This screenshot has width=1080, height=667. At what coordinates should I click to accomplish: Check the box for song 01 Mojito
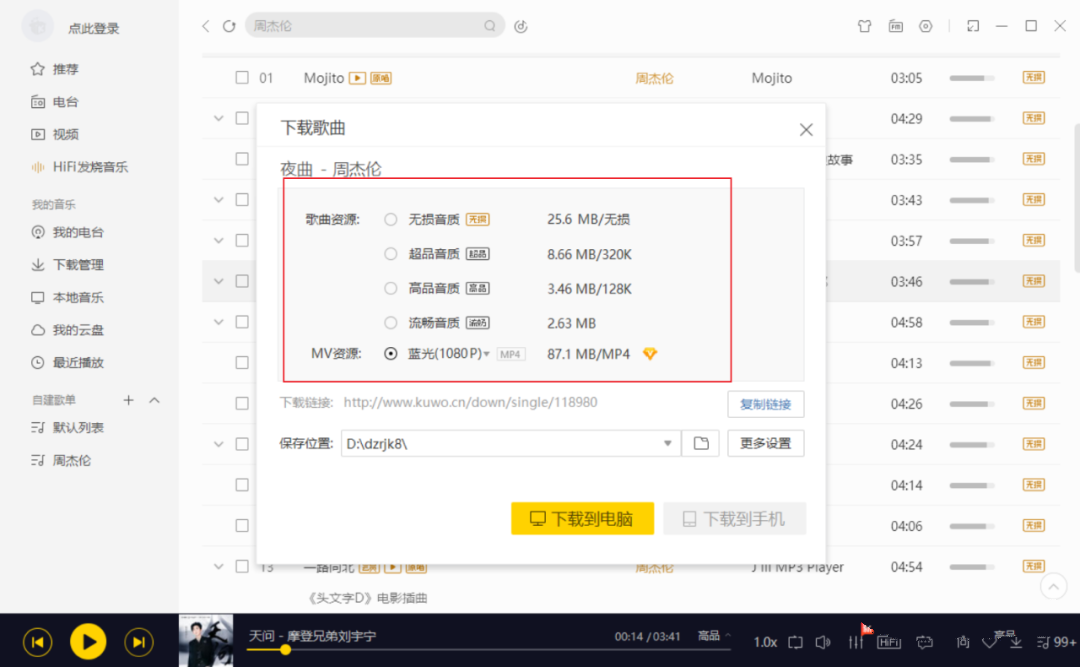point(242,77)
